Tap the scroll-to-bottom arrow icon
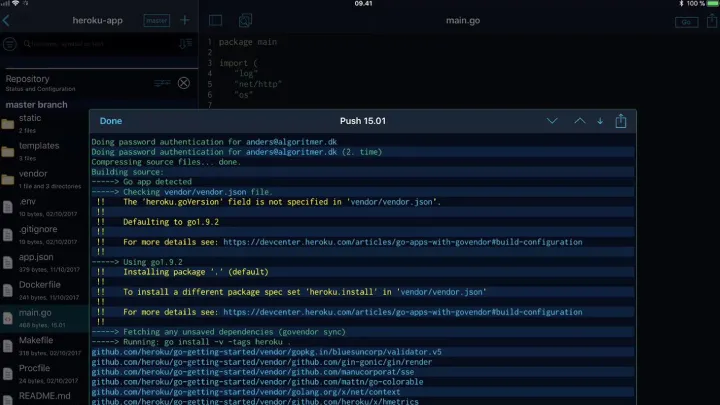The width and height of the screenshot is (720, 405). (600, 121)
